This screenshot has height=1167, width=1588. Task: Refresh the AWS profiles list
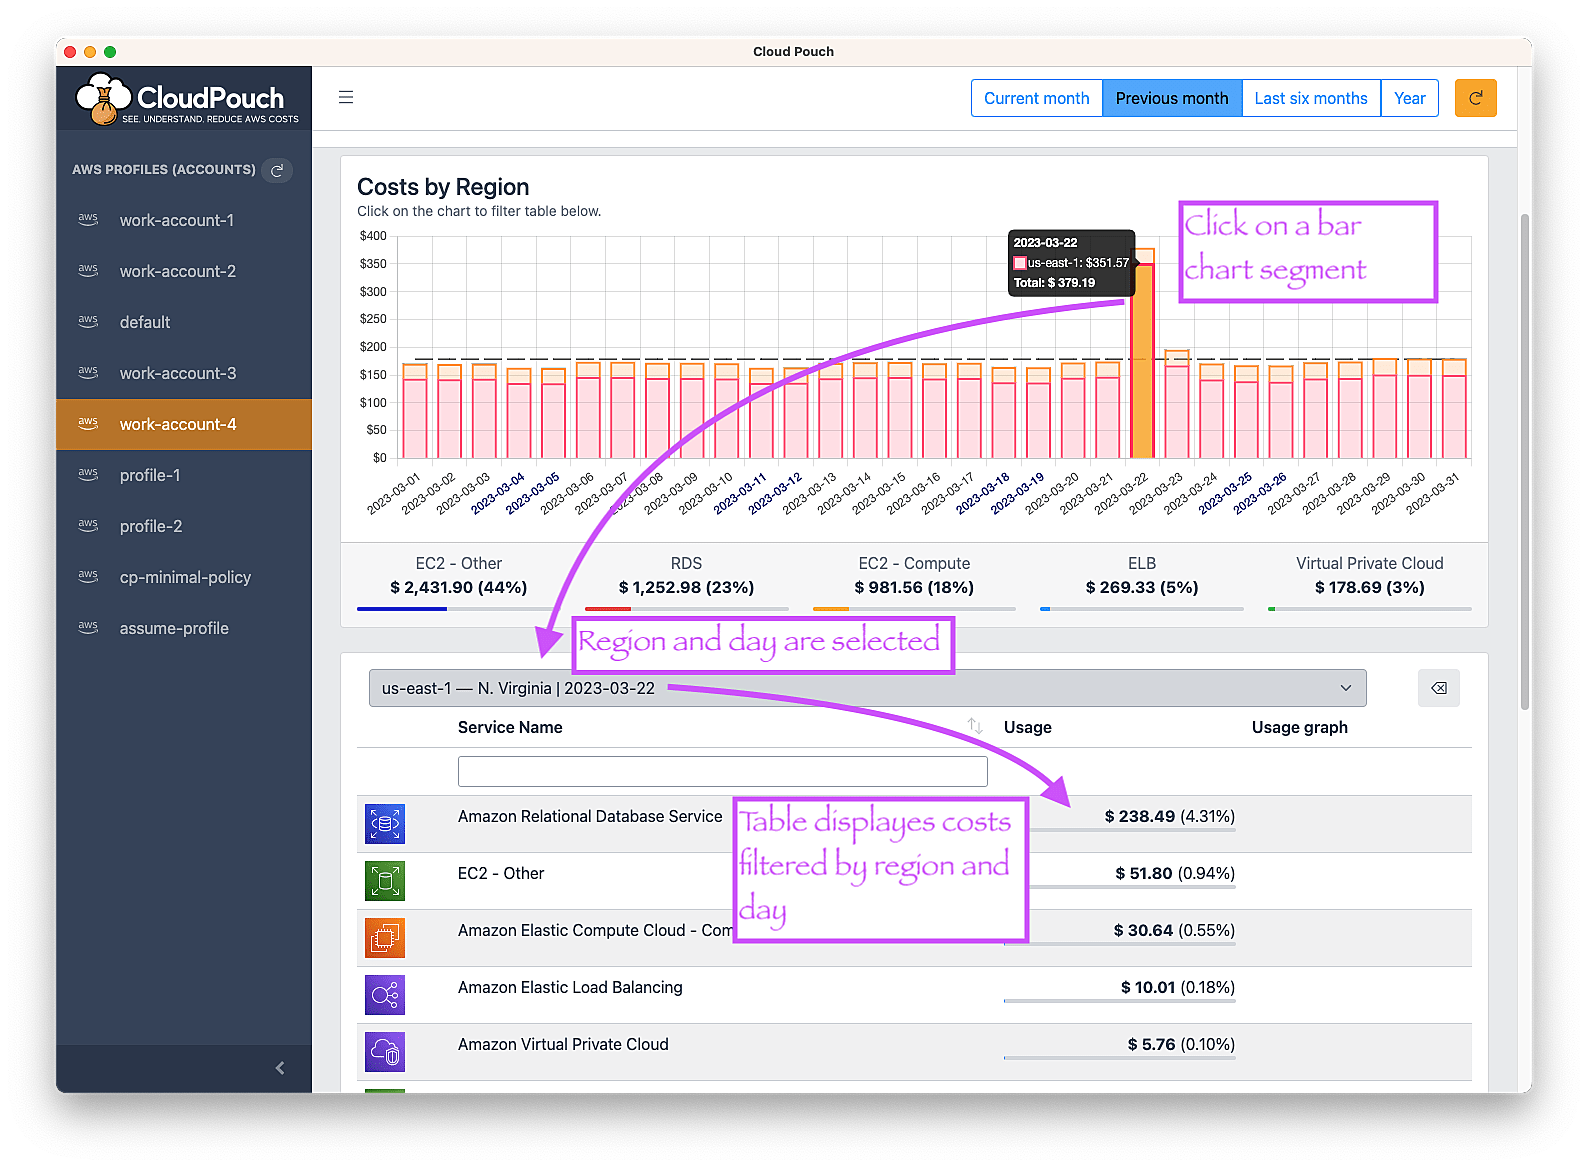point(277,170)
